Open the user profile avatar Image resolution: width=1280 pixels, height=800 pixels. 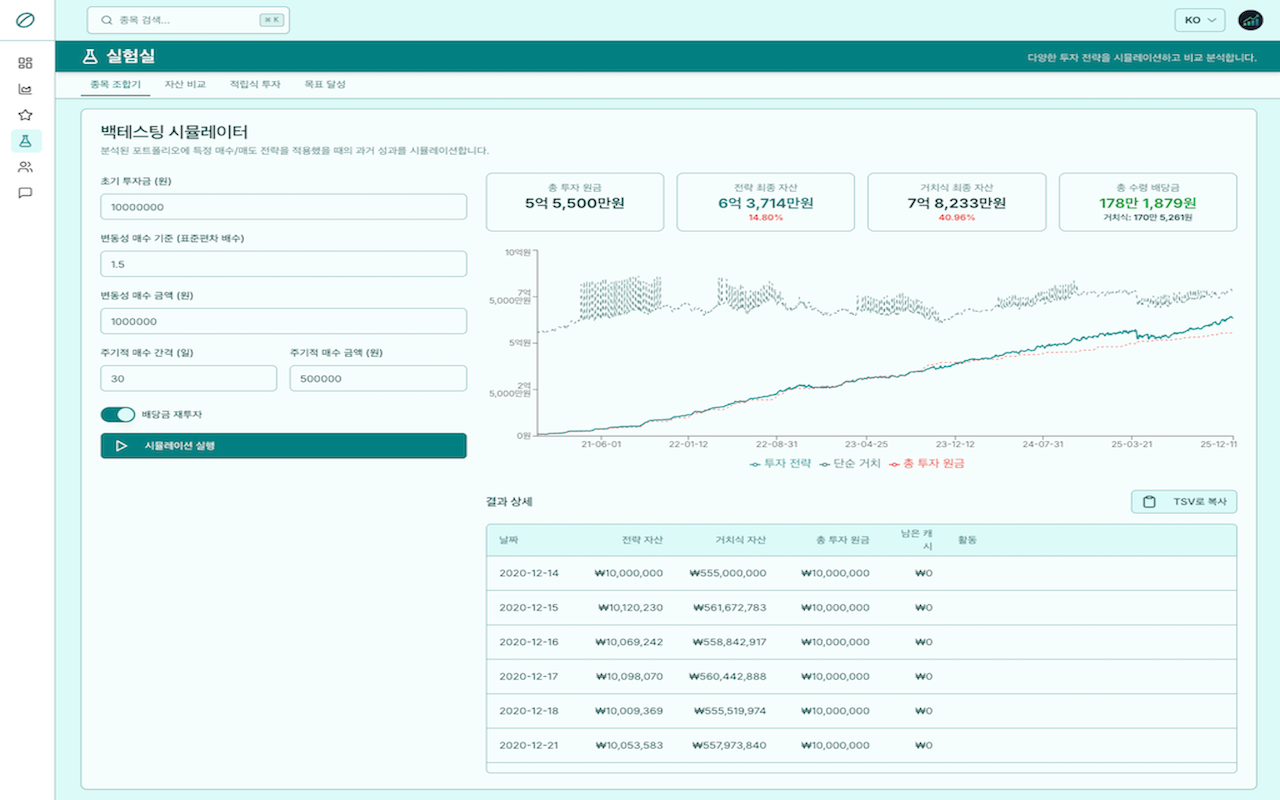pos(1250,20)
